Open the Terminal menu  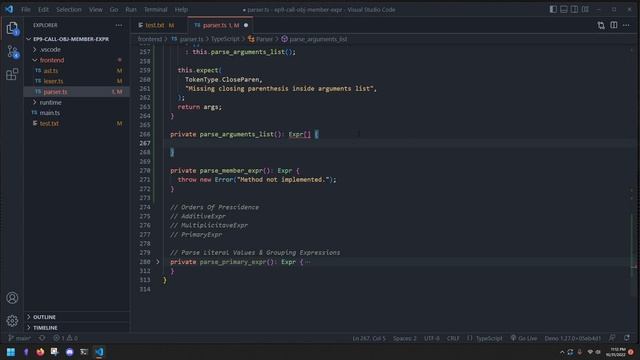pos(156,9)
